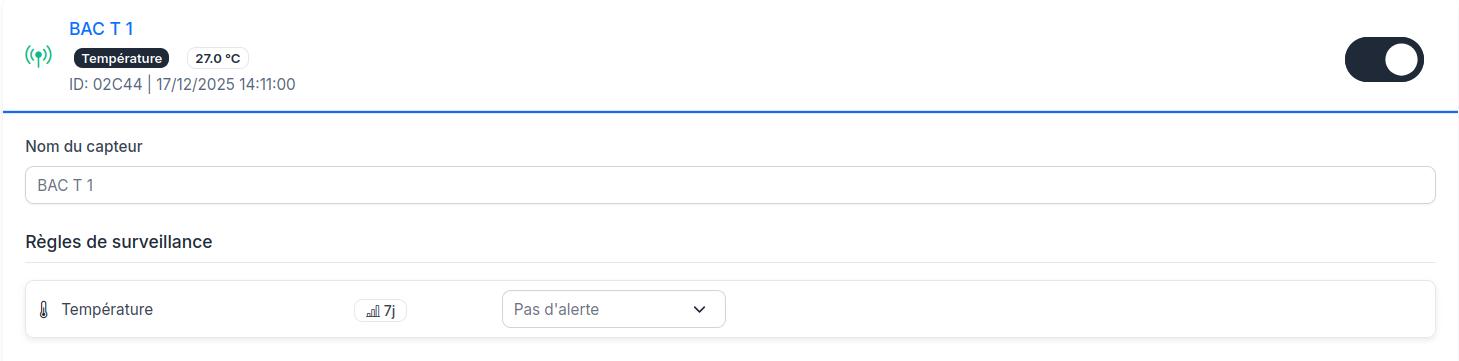
Task: Click the Température rule label text
Action: pos(107,310)
